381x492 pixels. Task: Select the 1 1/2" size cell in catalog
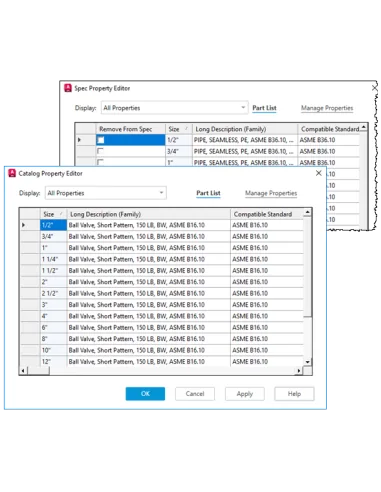coord(53,270)
